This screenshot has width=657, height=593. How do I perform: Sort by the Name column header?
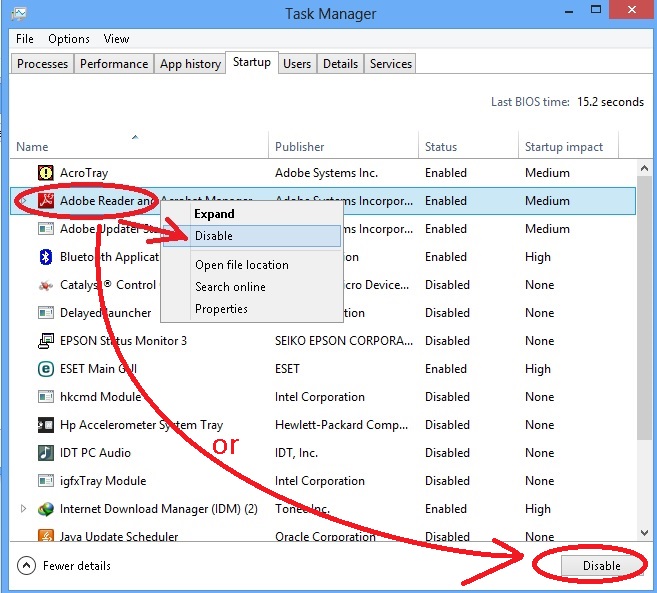139,147
